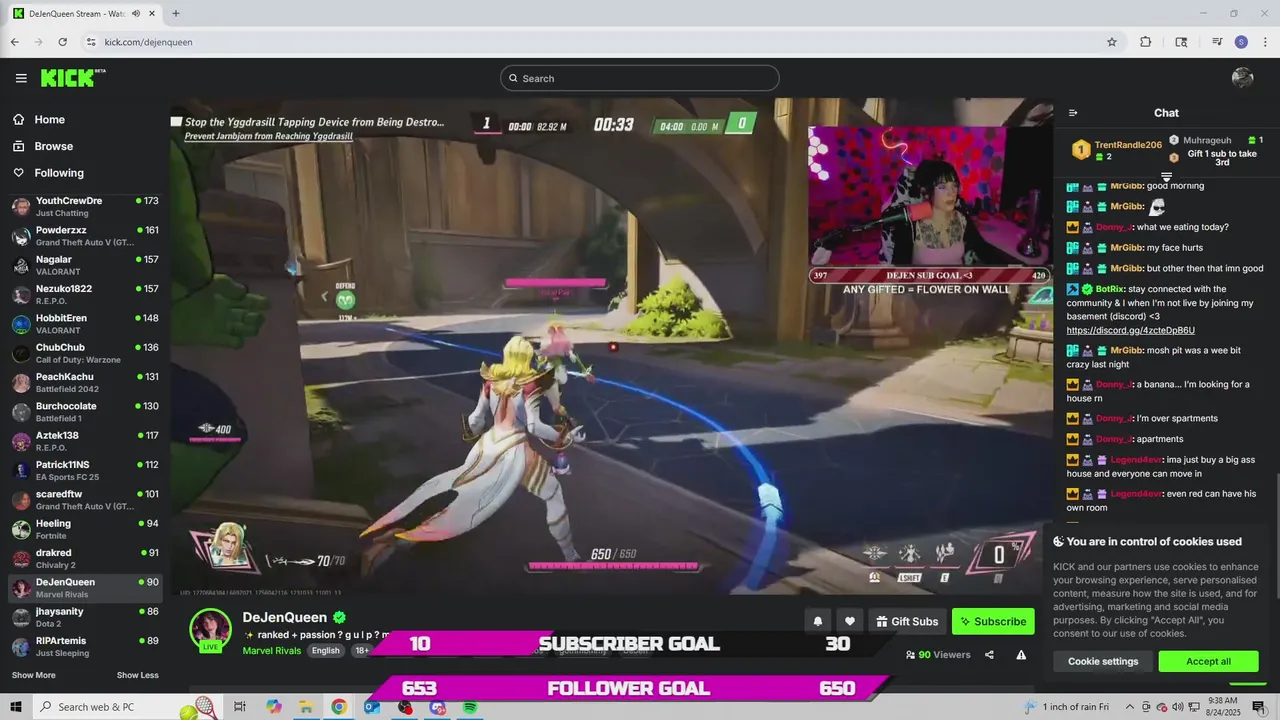Image resolution: width=1280 pixels, height=720 pixels.
Task: Open Windows notification center
Action: click(1259, 707)
